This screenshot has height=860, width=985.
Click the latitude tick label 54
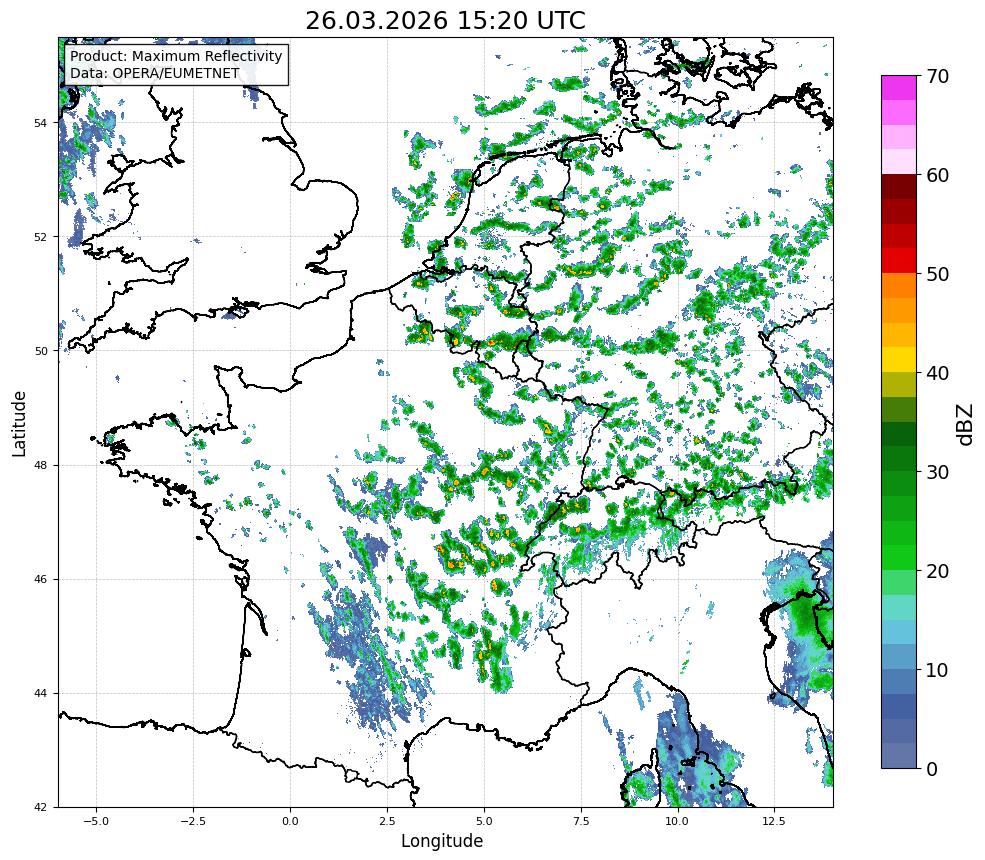coord(40,122)
